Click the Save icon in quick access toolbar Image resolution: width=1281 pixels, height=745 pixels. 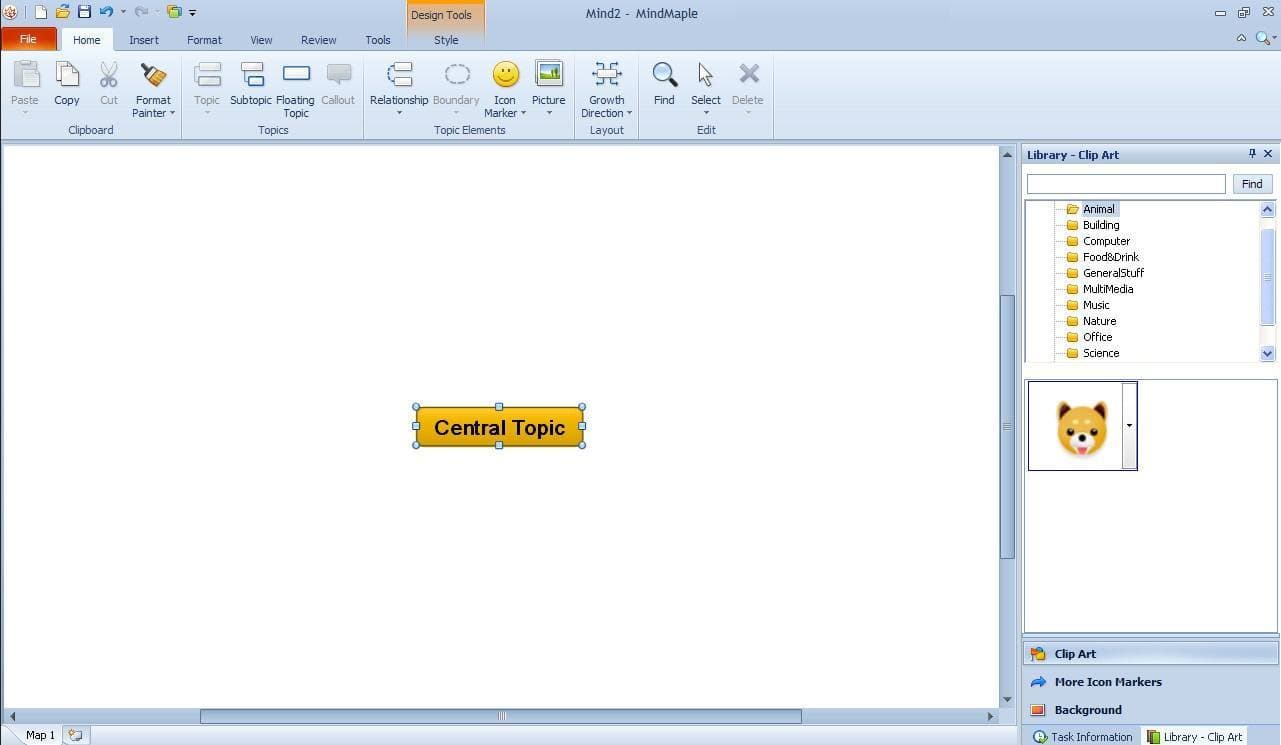84,12
